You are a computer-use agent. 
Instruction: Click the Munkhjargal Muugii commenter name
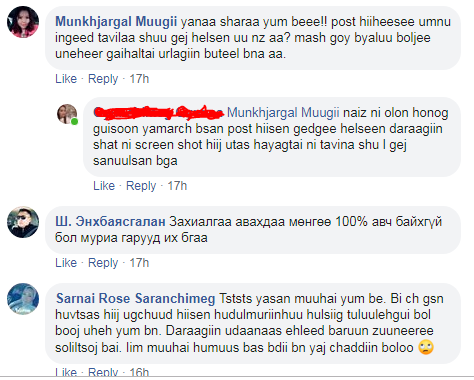[x=116, y=22]
